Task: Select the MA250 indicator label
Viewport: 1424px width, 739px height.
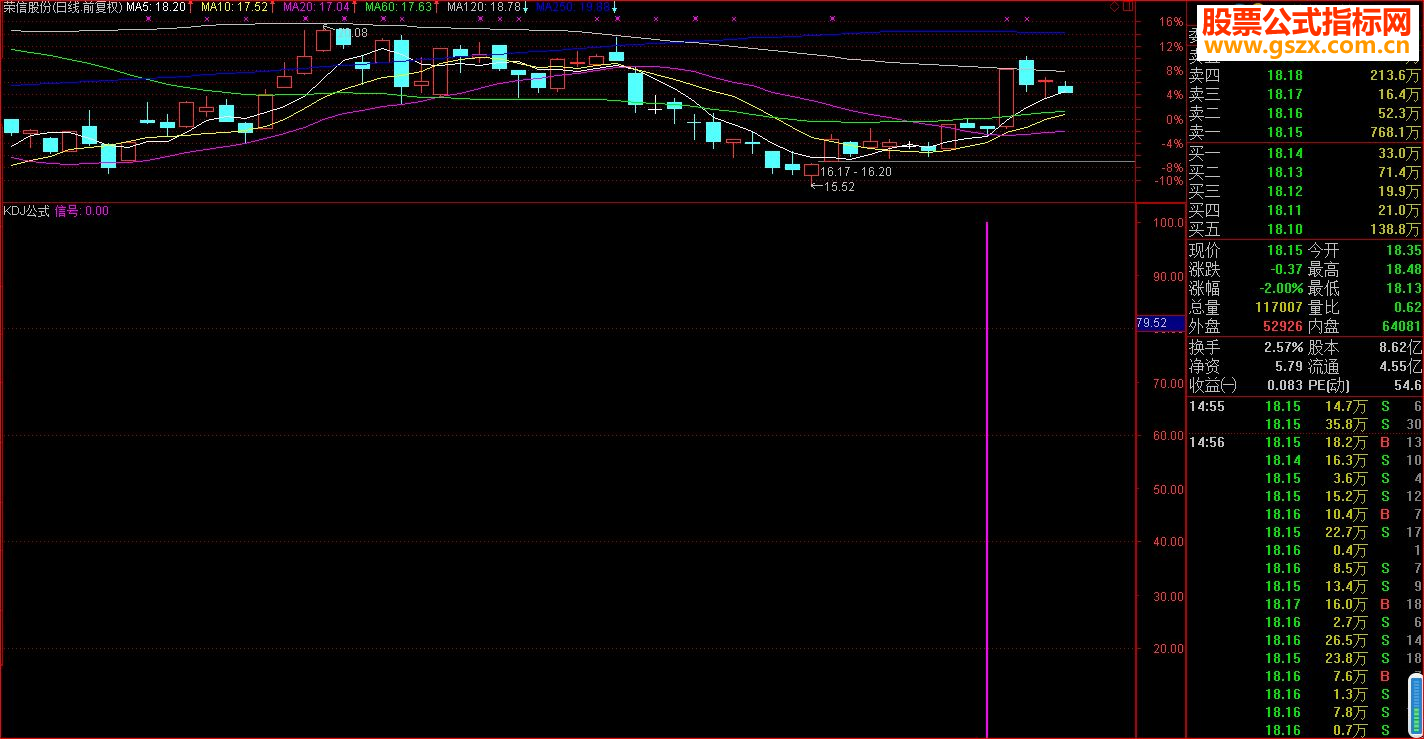Action: click(573, 7)
